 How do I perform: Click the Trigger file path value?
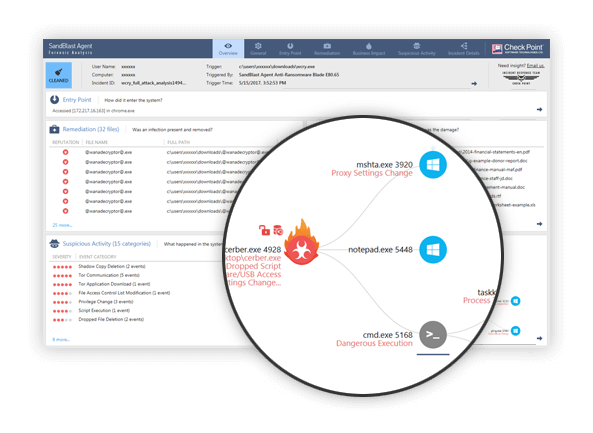[x=277, y=67]
